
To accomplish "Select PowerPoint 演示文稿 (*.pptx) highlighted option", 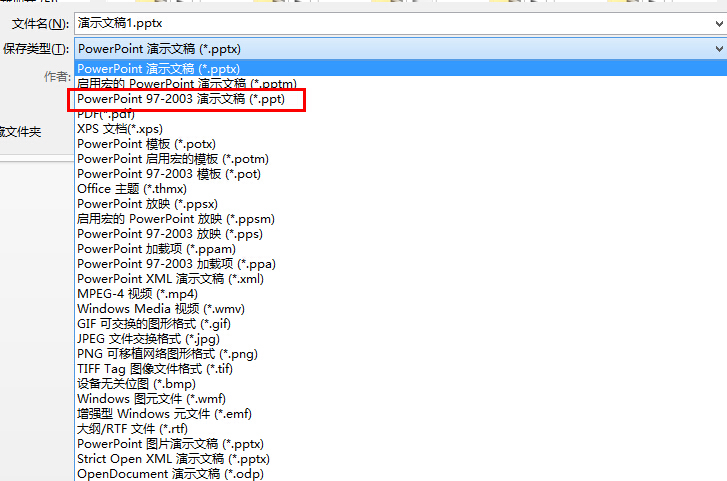I will pyautogui.click(x=401, y=69).
